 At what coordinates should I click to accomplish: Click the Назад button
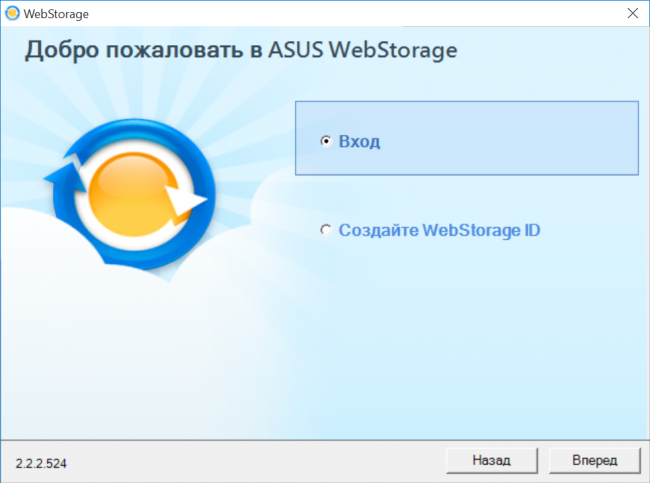click(x=492, y=460)
